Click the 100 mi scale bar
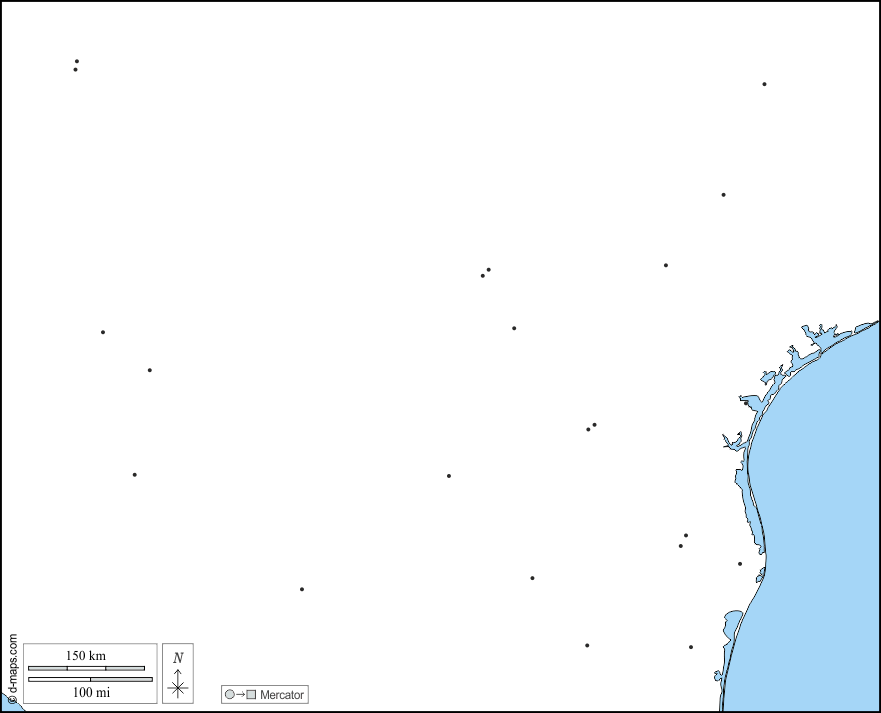The height and width of the screenshot is (713, 881). pyautogui.click(x=90, y=679)
